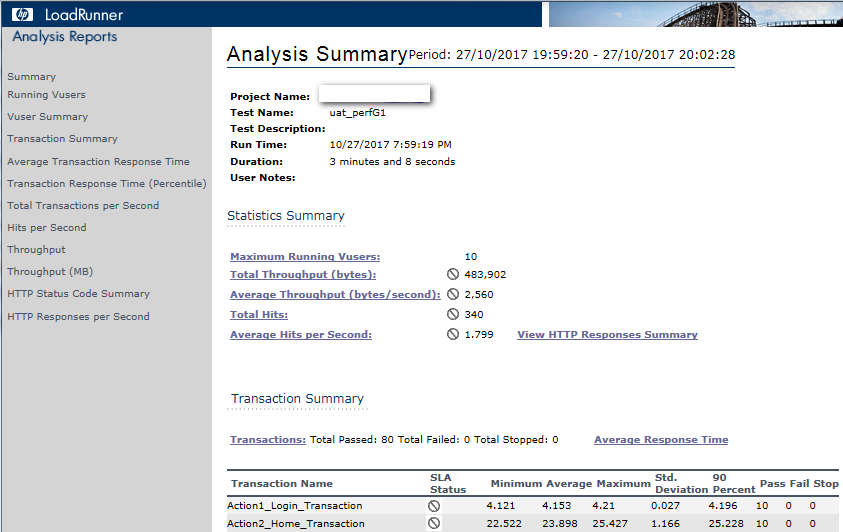Screen dimensions: 843x532
Task: Follow the Total Hits link
Action: pyautogui.click(x=259, y=314)
